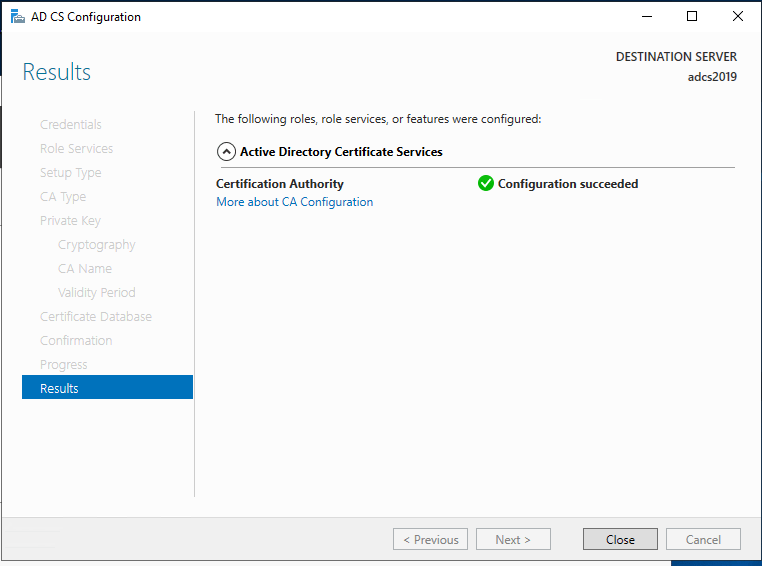Go to the Credentials step
762x566 pixels.
point(71,124)
